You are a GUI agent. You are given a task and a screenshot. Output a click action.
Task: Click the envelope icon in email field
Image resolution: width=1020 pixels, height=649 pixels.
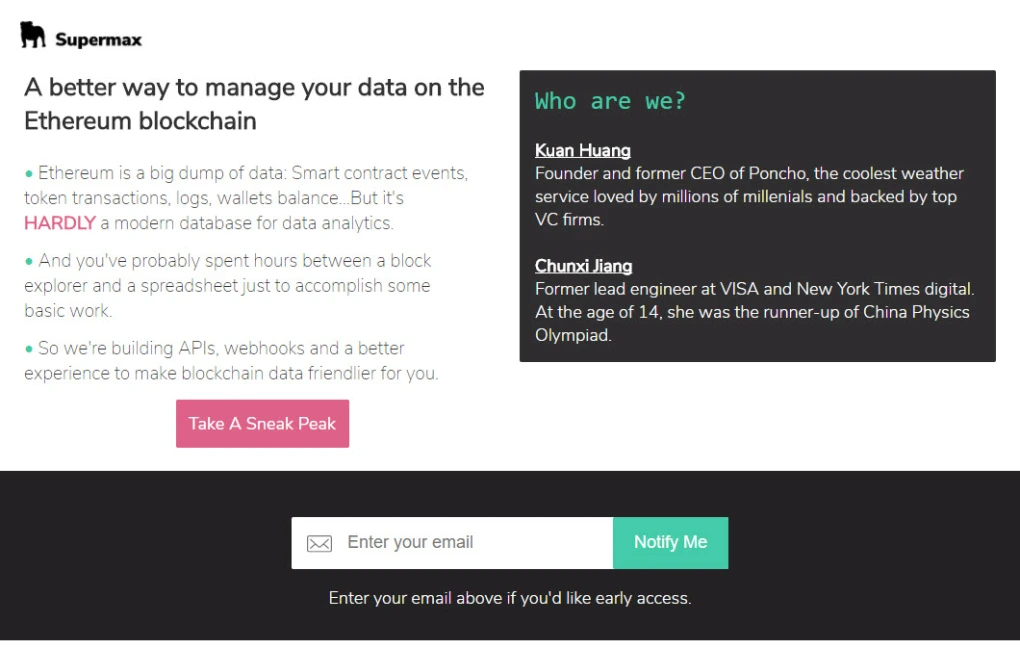[319, 543]
